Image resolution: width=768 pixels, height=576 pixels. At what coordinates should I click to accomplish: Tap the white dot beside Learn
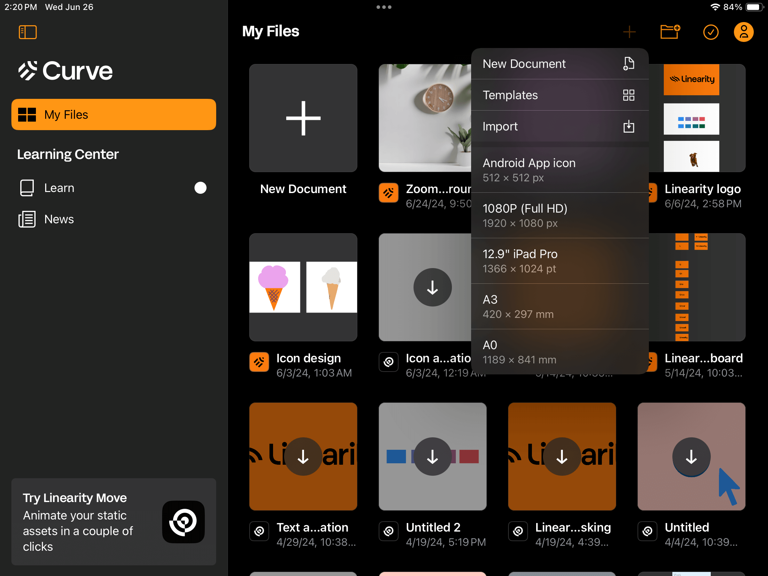click(x=200, y=188)
